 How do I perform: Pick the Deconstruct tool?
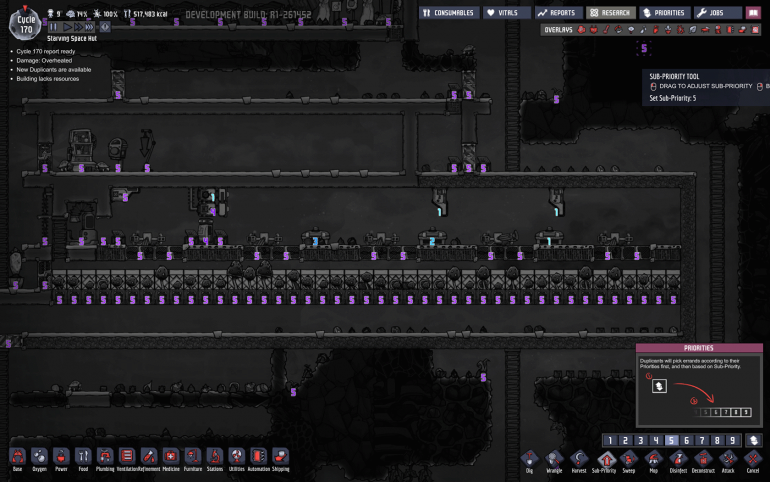[x=702, y=458]
